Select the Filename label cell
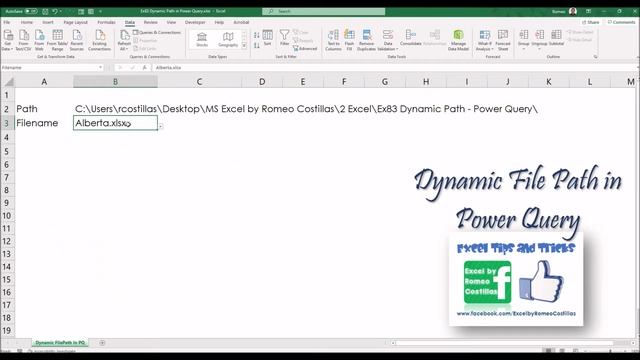 pos(44,123)
